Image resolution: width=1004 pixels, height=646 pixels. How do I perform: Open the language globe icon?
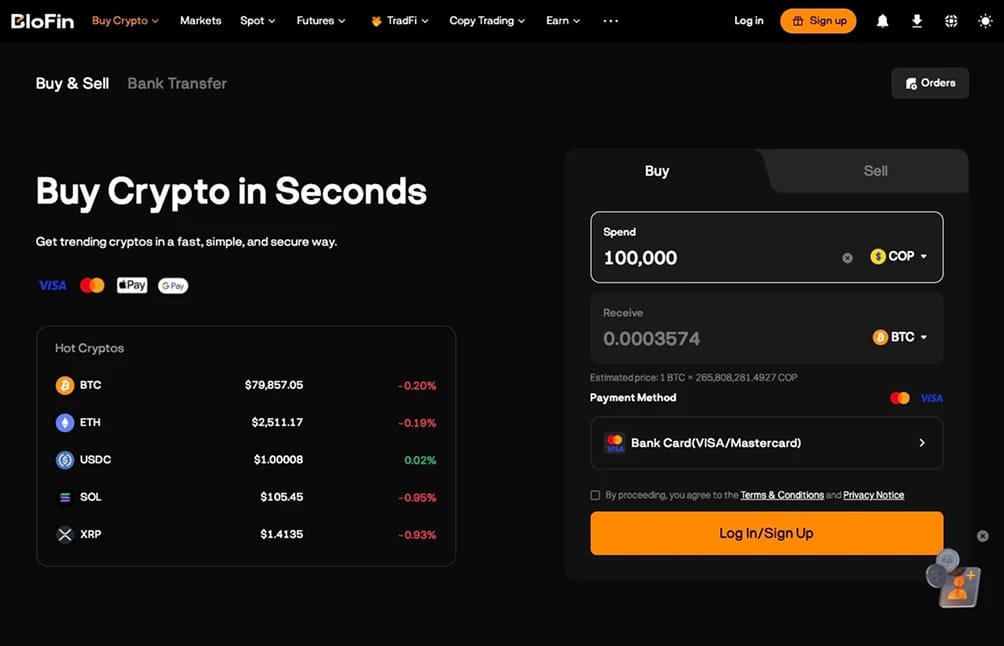pyautogui.click(x=951, y=21)
